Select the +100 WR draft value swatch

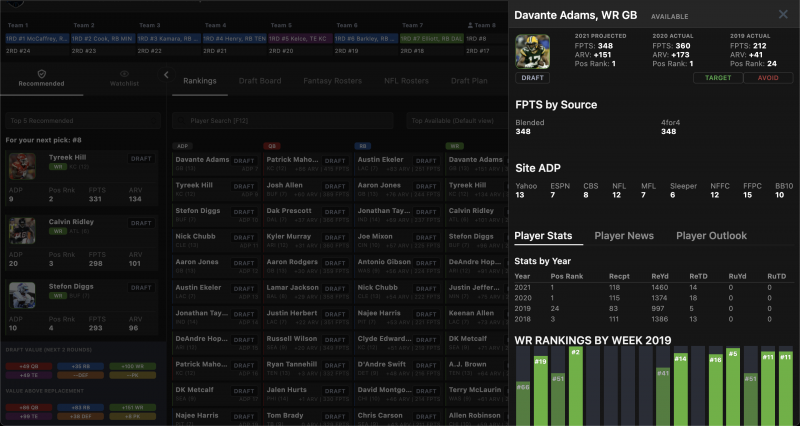click(x=133, y=366)
